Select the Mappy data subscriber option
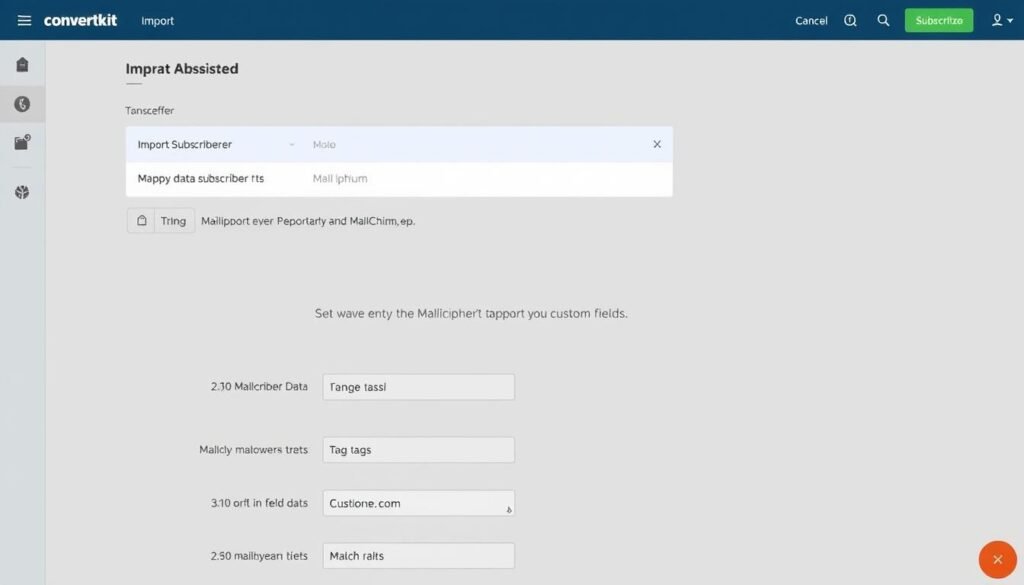The width and height of the screenshot is (1024, 585). pyautogui.click(x=200, y=176)
